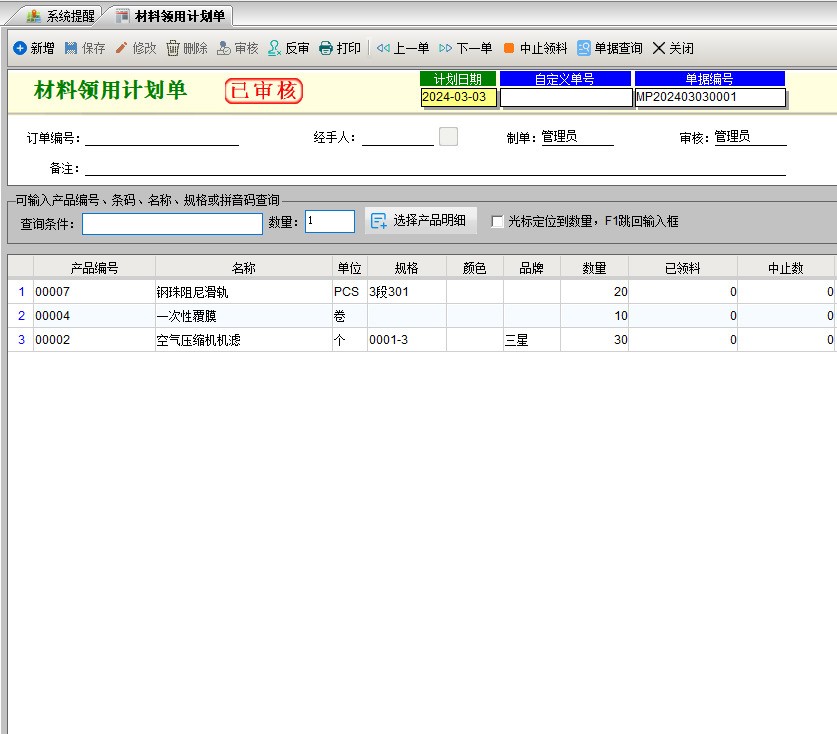Click the 新增 (New) toolbar icon
This screenshot has width=837, height=734.
click(x=20, y=48)
